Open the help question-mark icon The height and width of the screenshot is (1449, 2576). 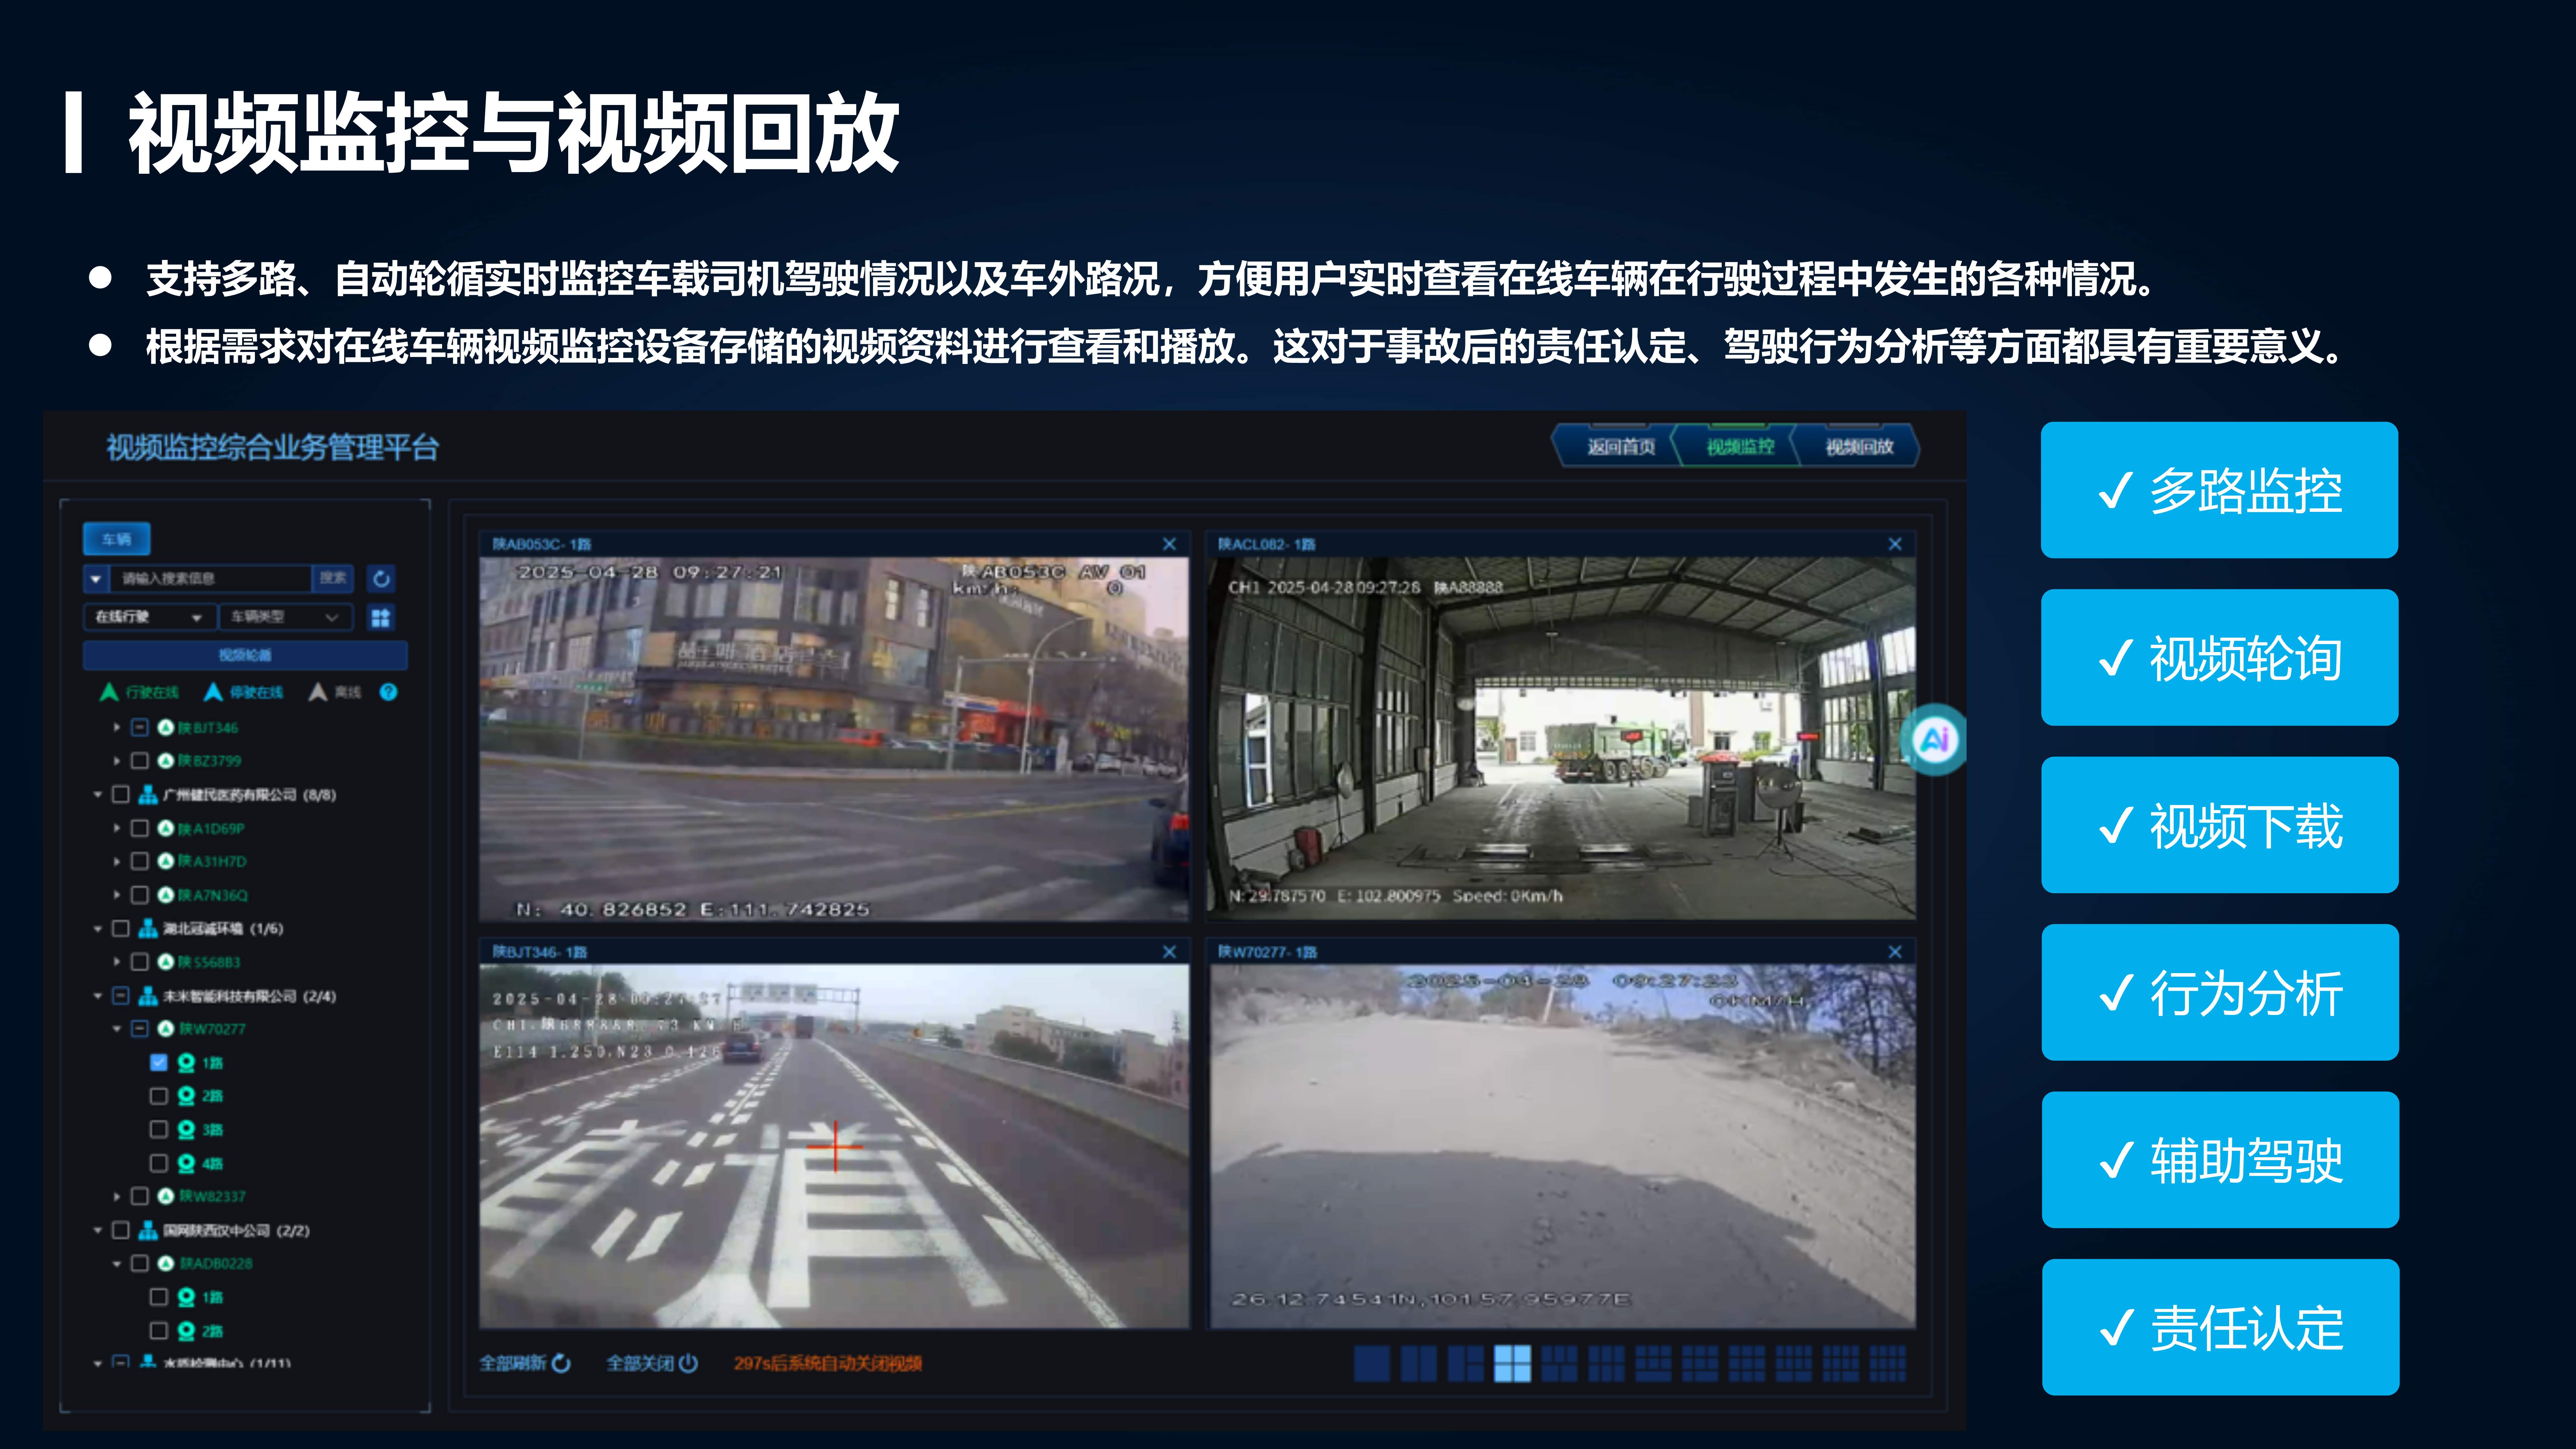[x=389, y=691]
